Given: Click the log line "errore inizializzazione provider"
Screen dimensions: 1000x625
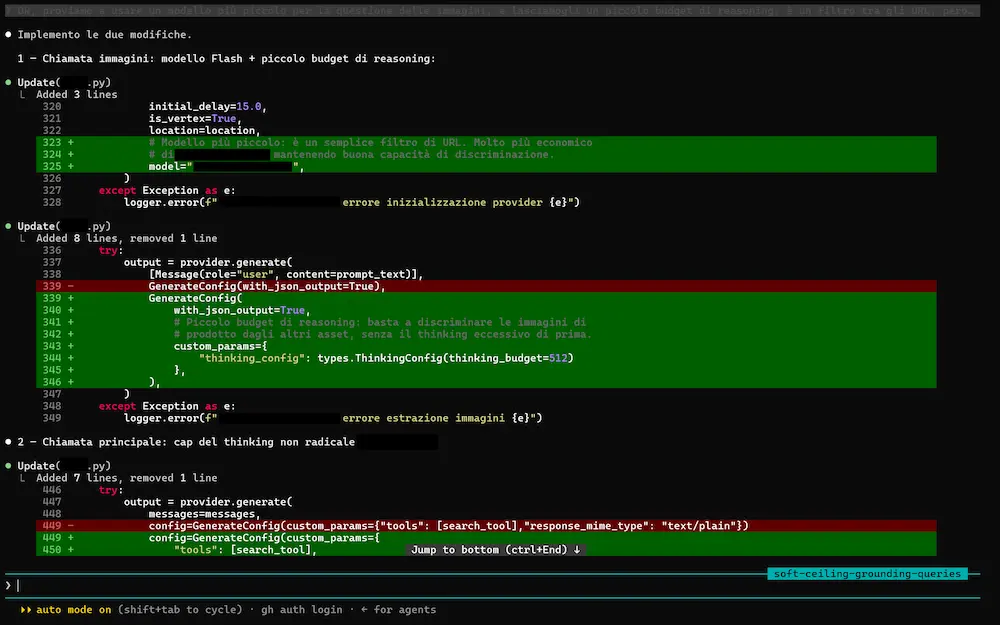Looking at the screenshot, I should (351, 203).
